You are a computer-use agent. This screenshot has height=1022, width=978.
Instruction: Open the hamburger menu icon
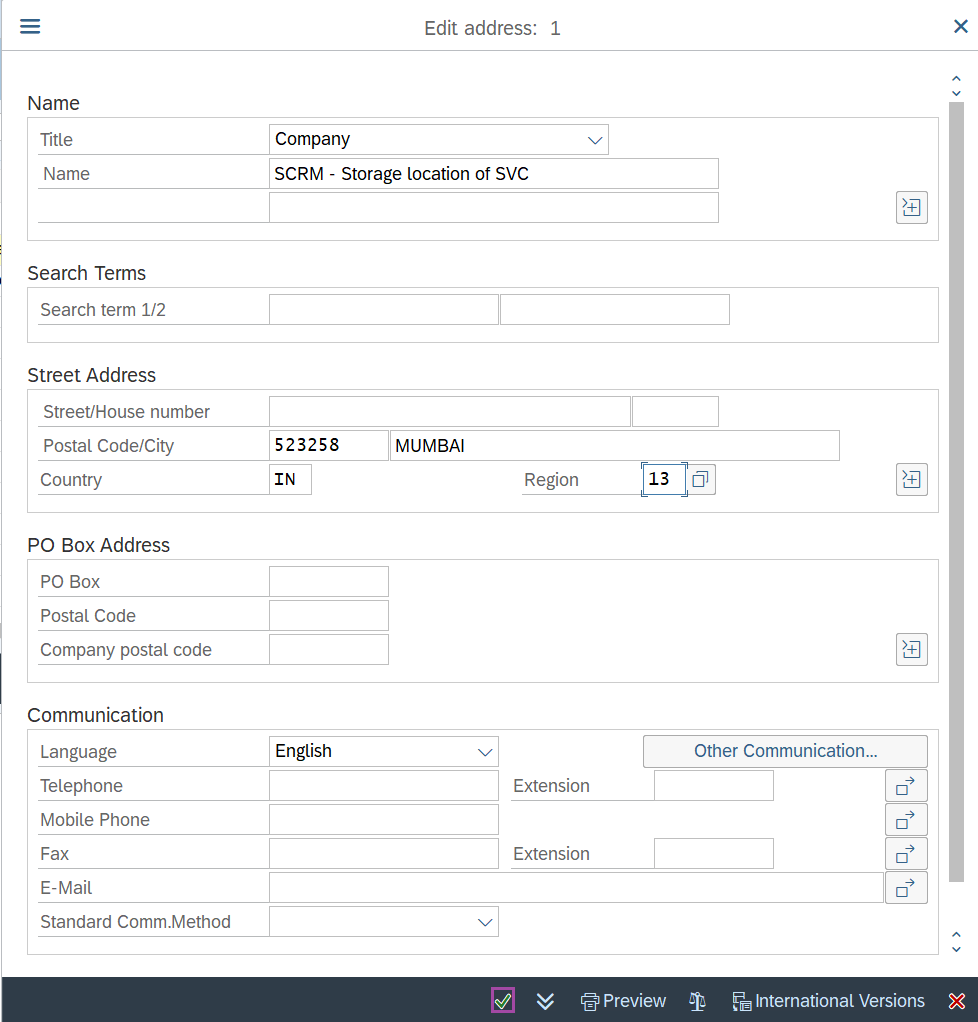pyautogui.click(x=30, y=27)
